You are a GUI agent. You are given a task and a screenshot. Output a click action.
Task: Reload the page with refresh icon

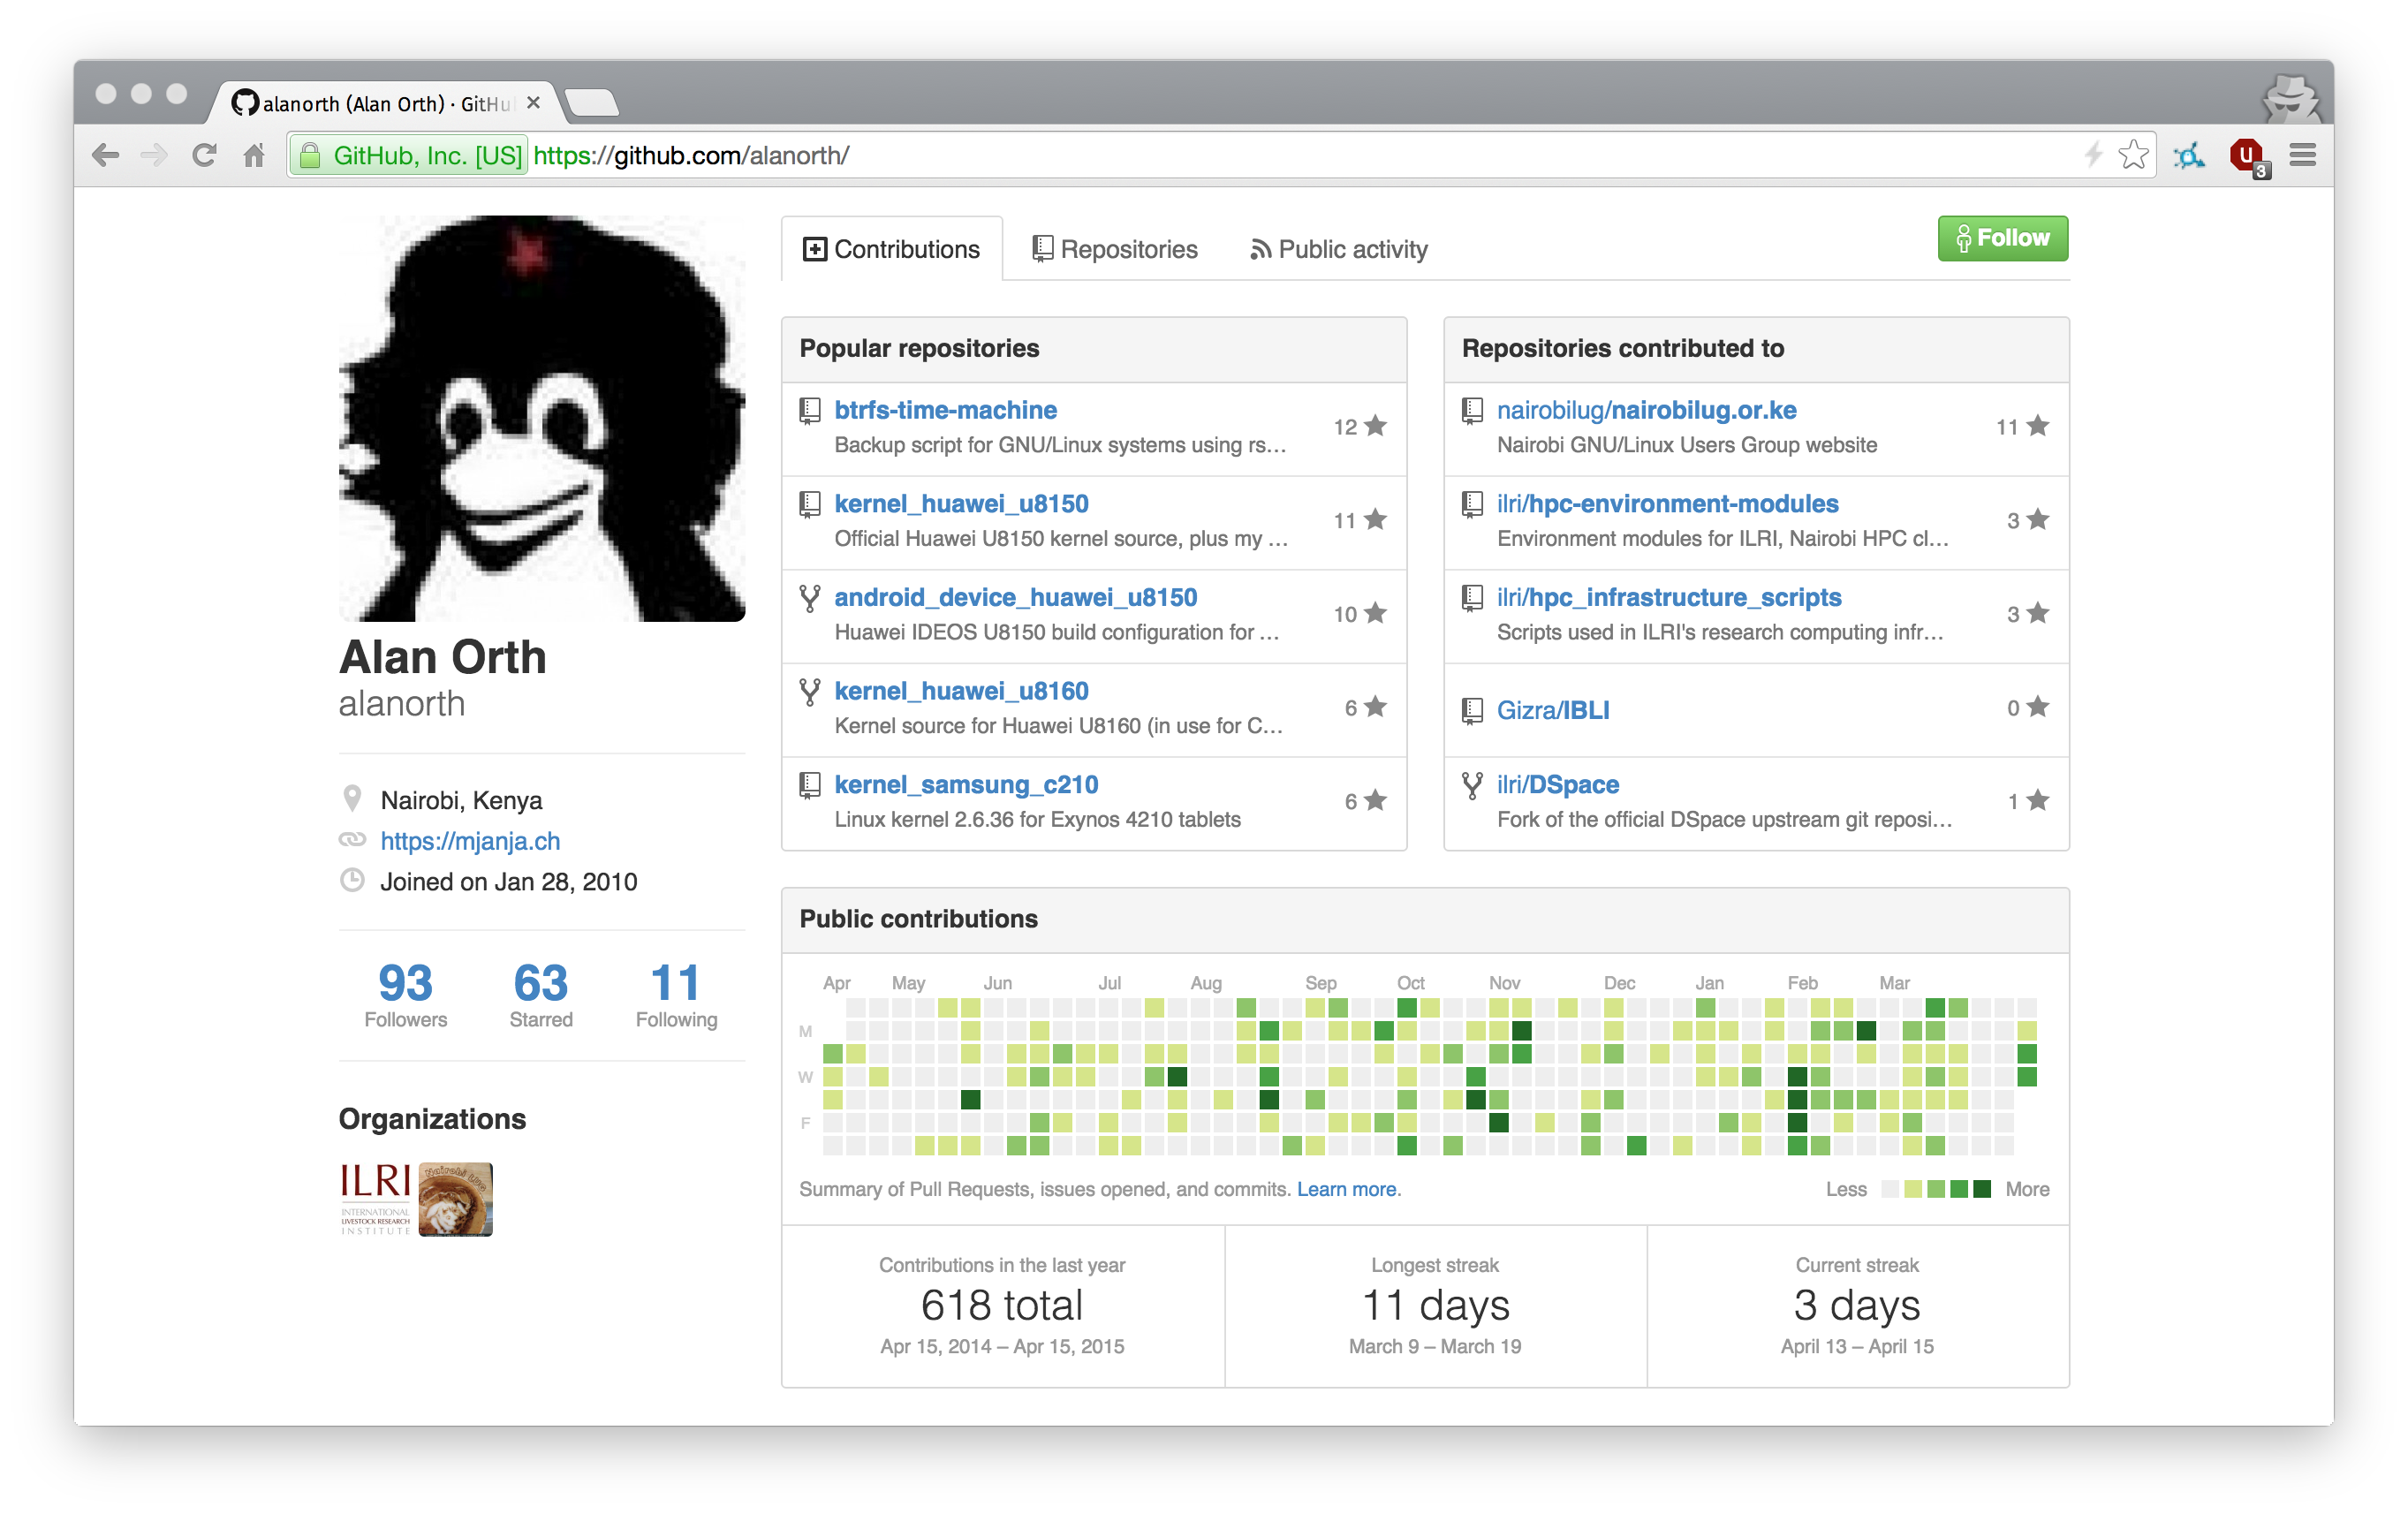204,155
